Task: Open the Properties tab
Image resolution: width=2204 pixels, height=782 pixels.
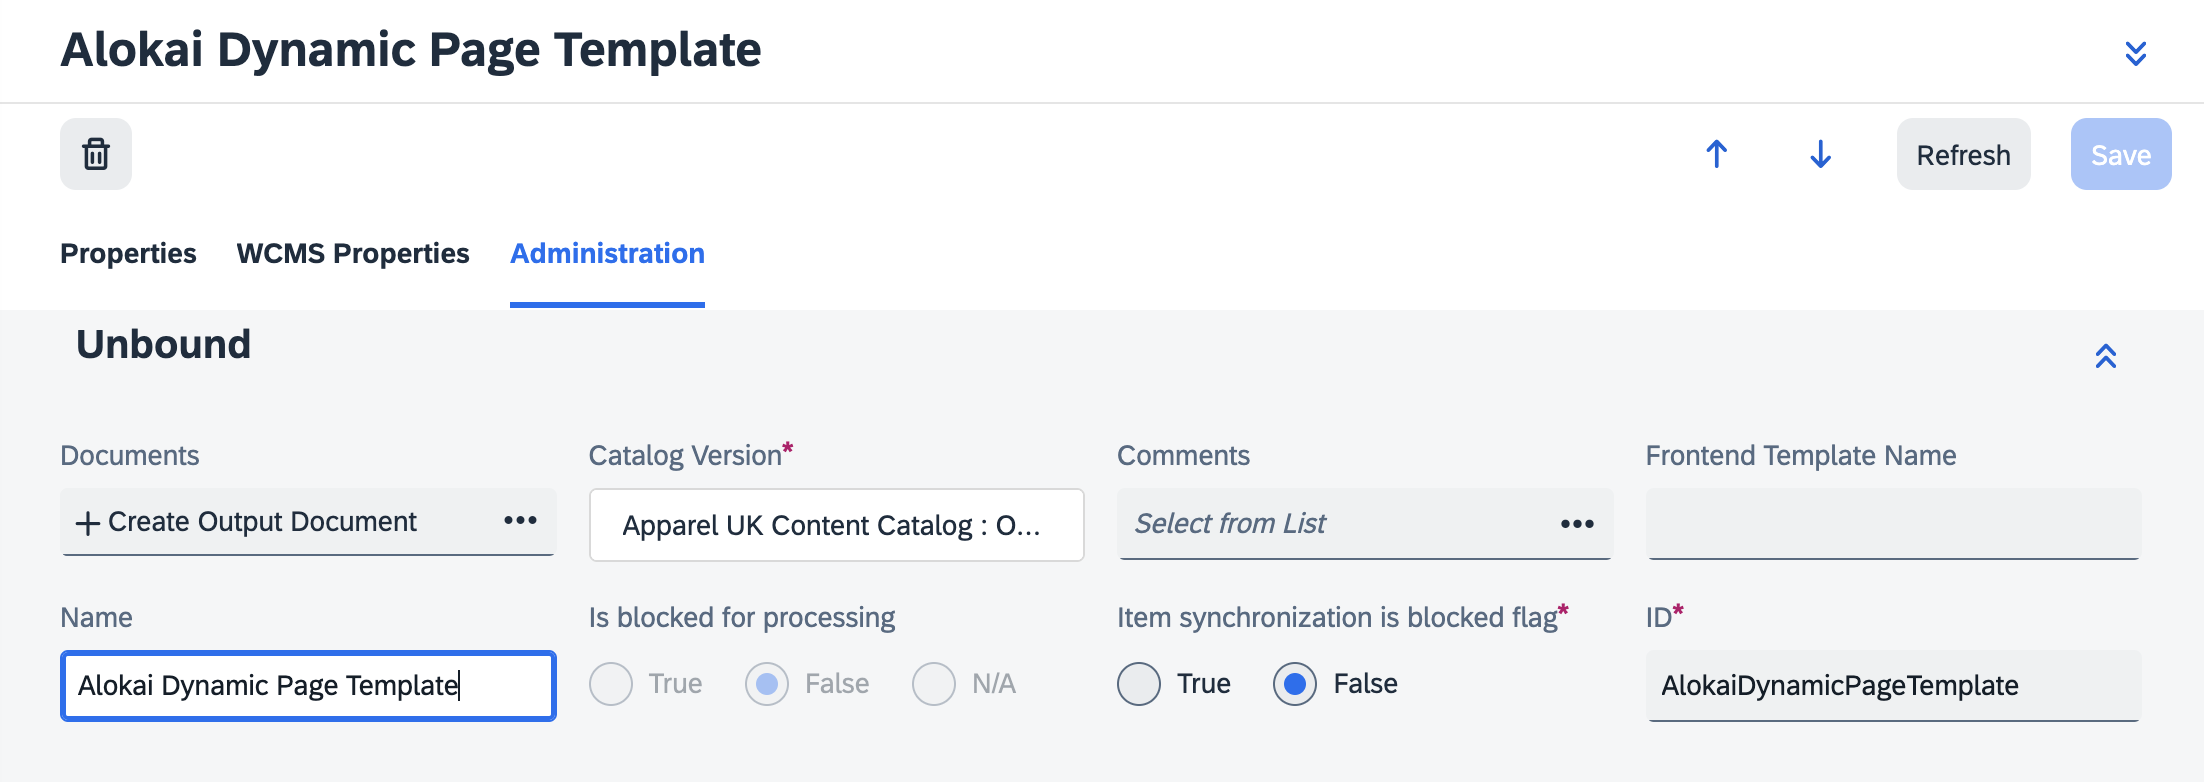Action: 128,254
